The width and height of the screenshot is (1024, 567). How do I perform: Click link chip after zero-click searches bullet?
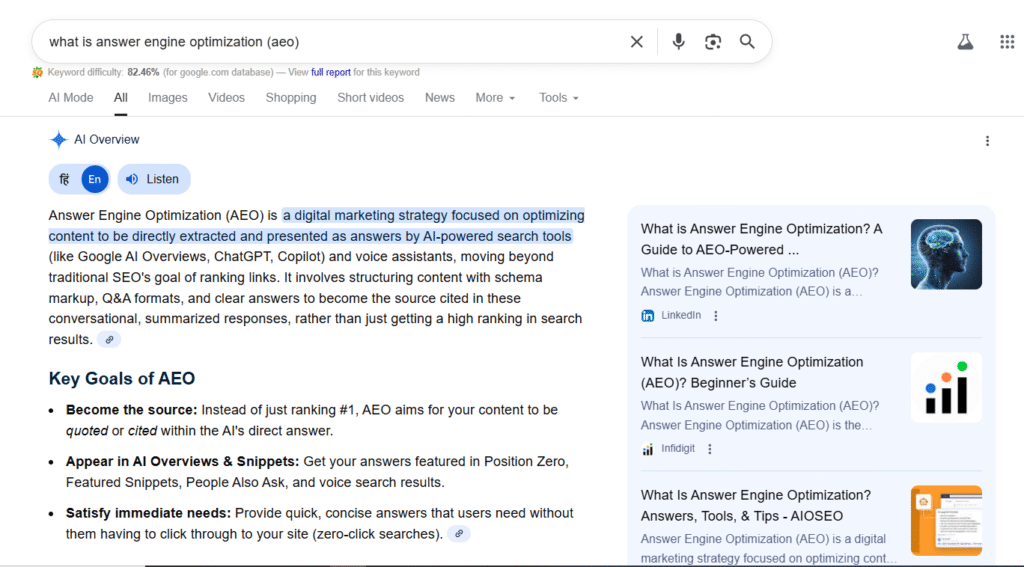tap(458, 534)
